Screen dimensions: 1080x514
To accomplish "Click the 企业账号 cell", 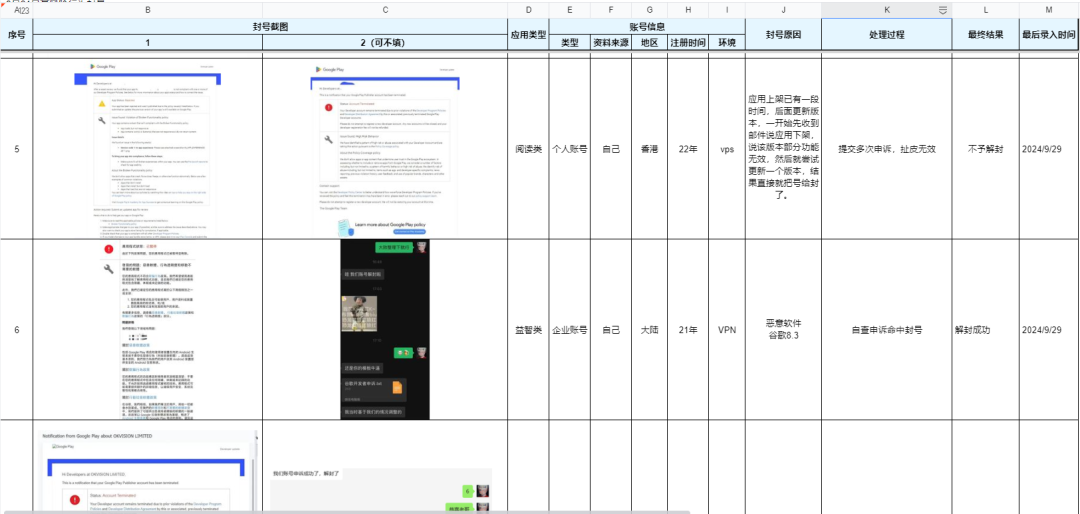I will (570, 329).
